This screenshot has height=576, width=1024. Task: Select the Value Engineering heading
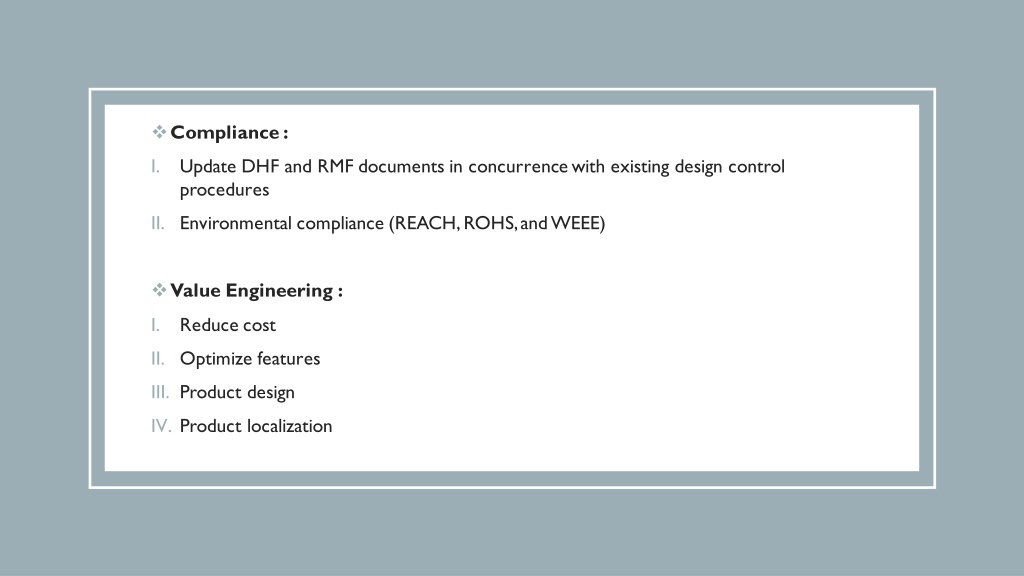[x=257, y=291]
